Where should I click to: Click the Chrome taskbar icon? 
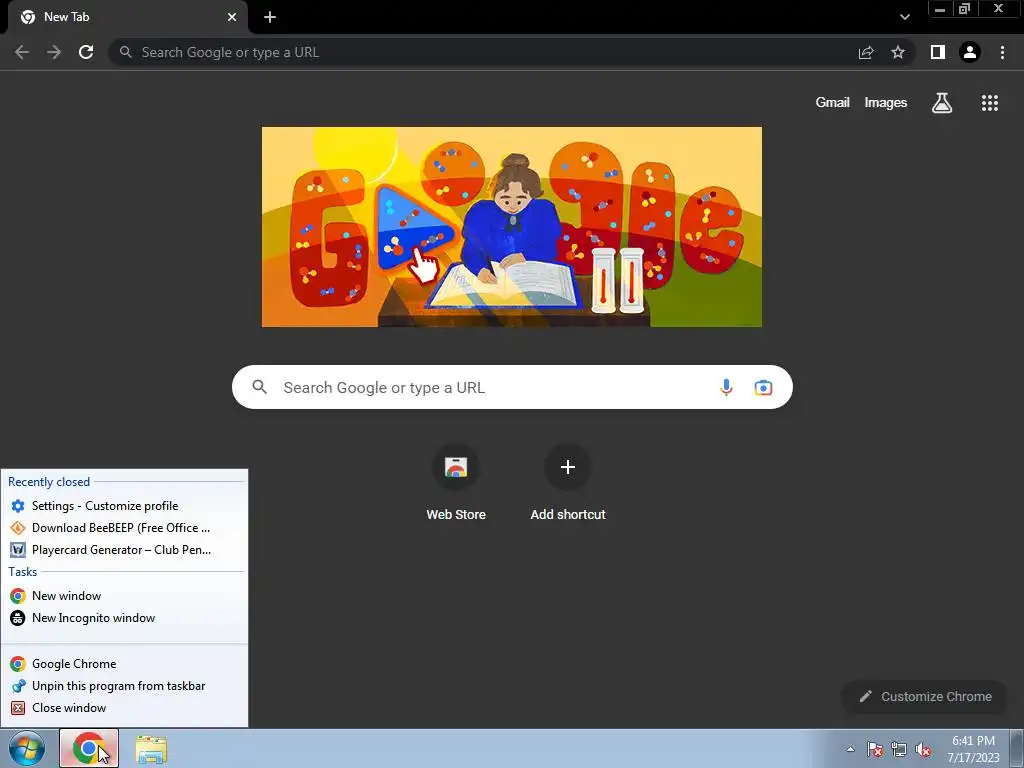coord(89,748)
